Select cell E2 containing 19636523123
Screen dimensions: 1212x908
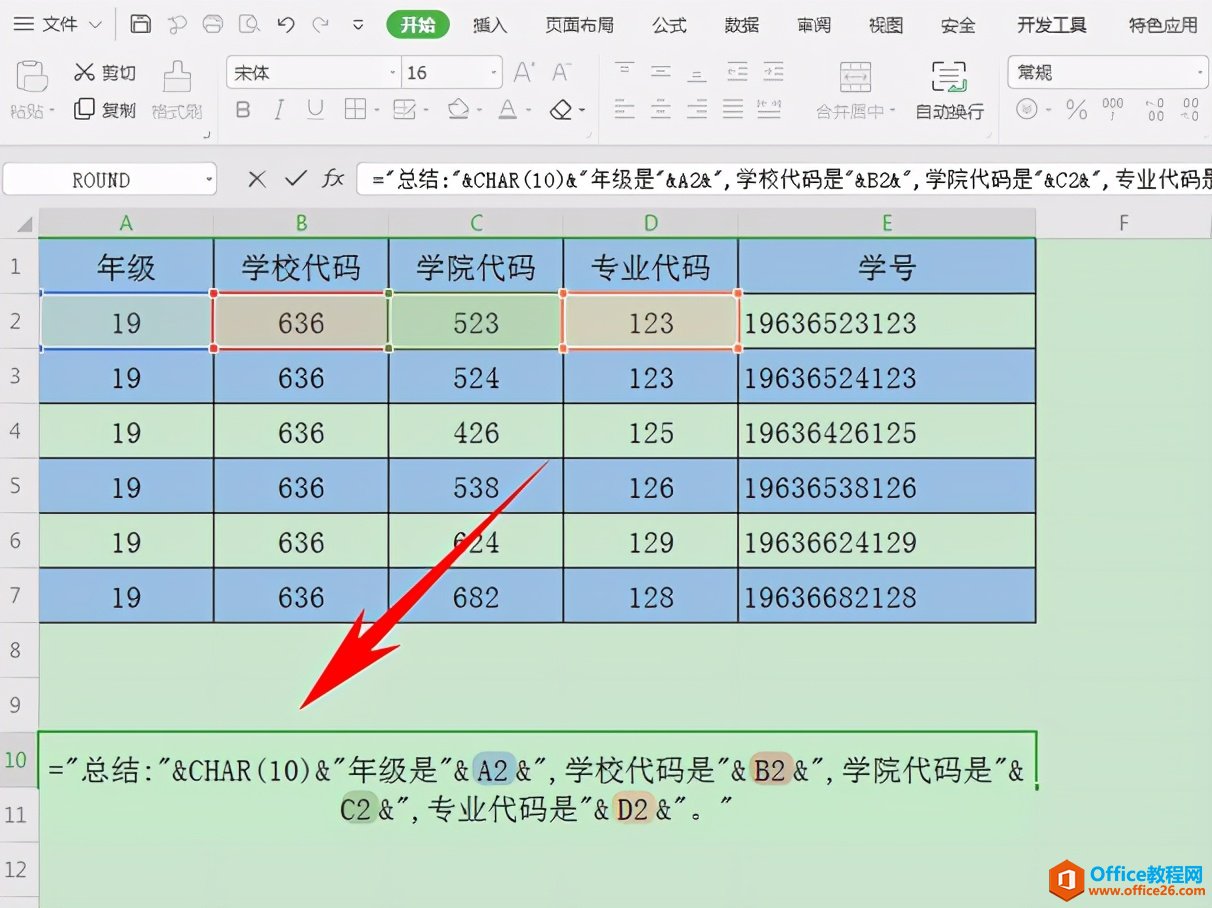(887, 322)
